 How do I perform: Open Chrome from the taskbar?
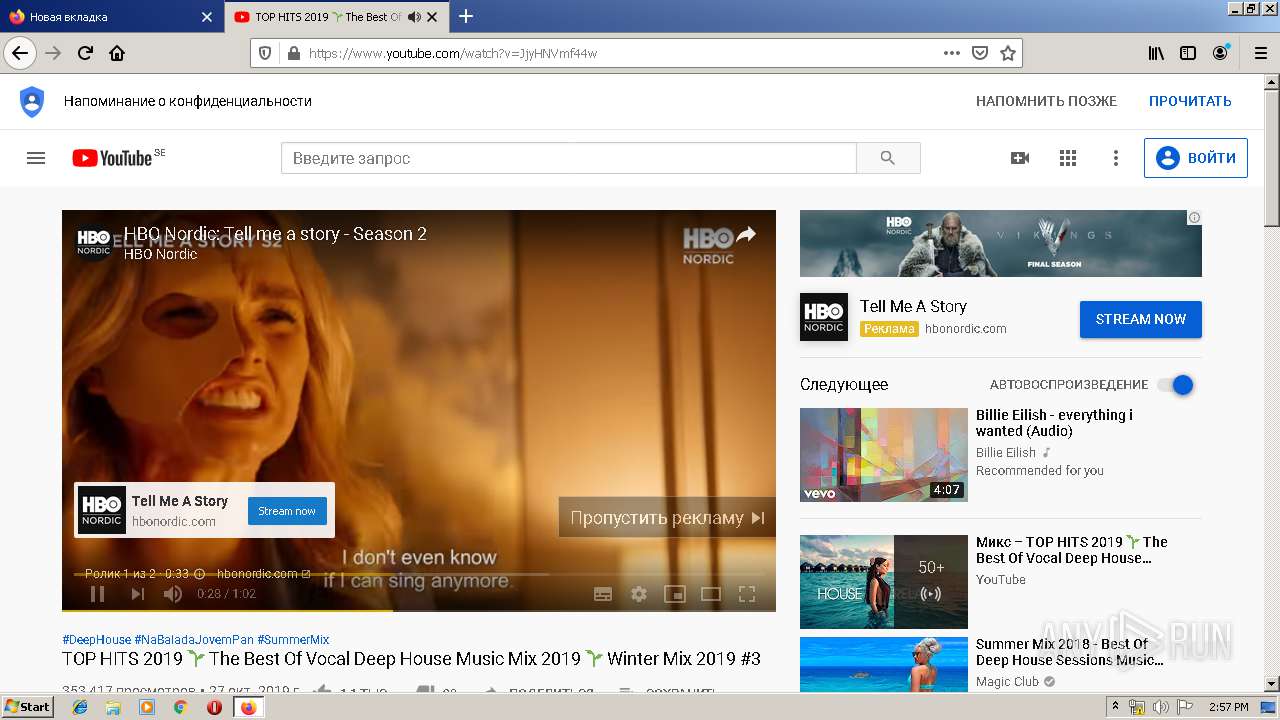pos(181,707)
